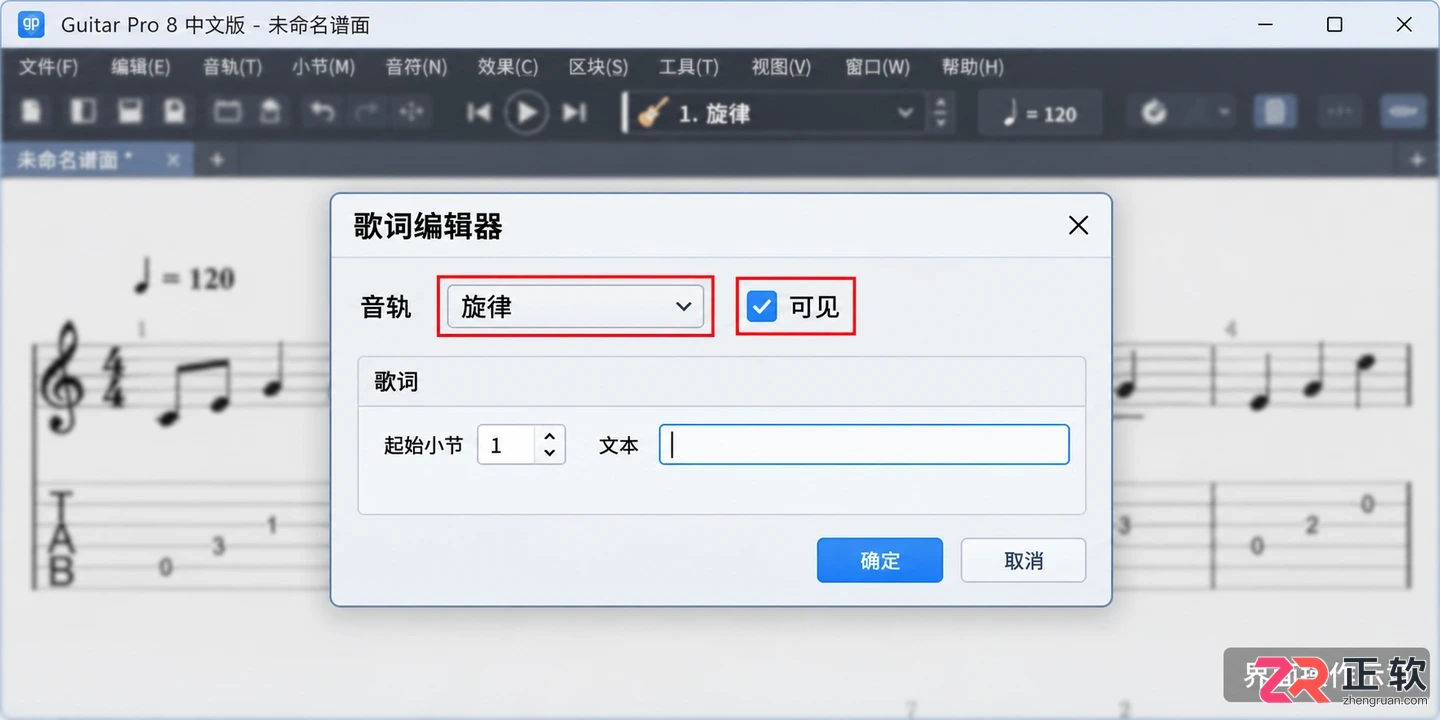1440x720 pixels.
Task: Click the guitar icon beside the track name
Action: pos(653,113)
